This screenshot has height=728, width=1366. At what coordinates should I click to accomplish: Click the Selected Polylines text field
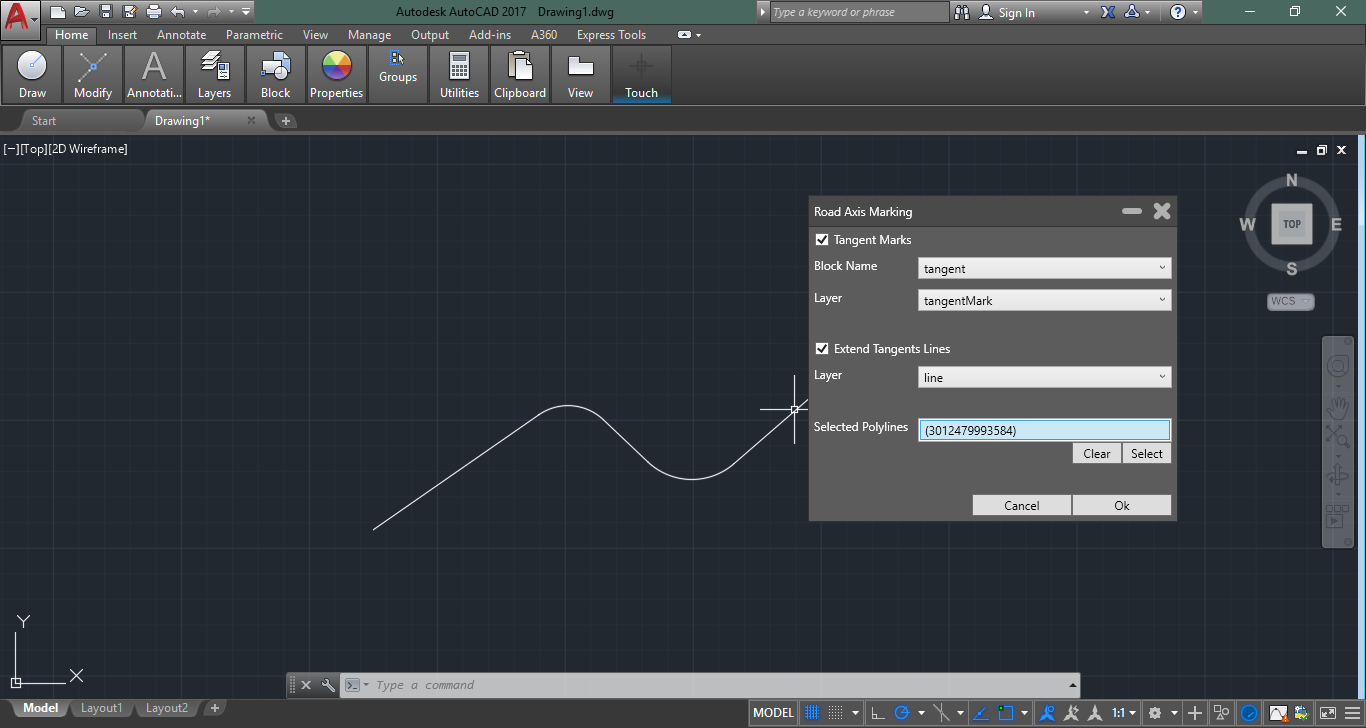coord(1044,430)
